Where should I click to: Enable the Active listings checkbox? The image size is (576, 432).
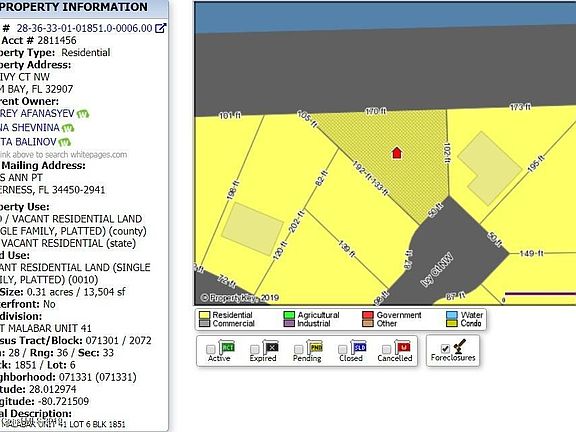[210, 349]
